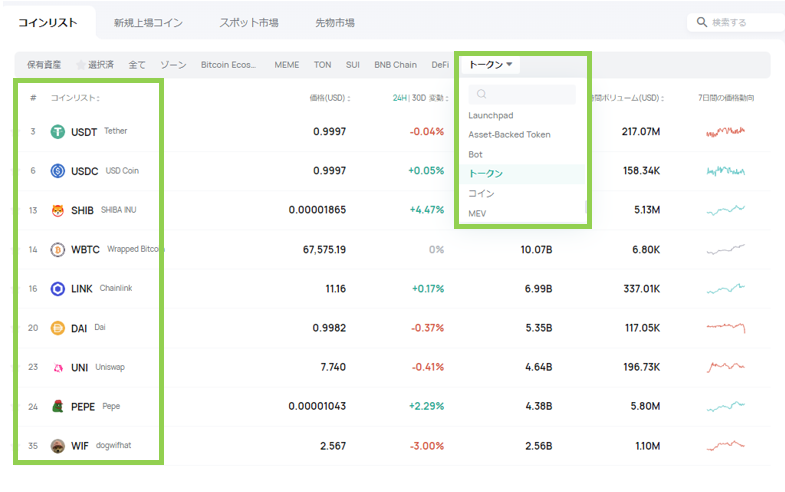Screen dimensions: 785x492
Task: Select the SUI category filter
Action: (x=353, y=65)
